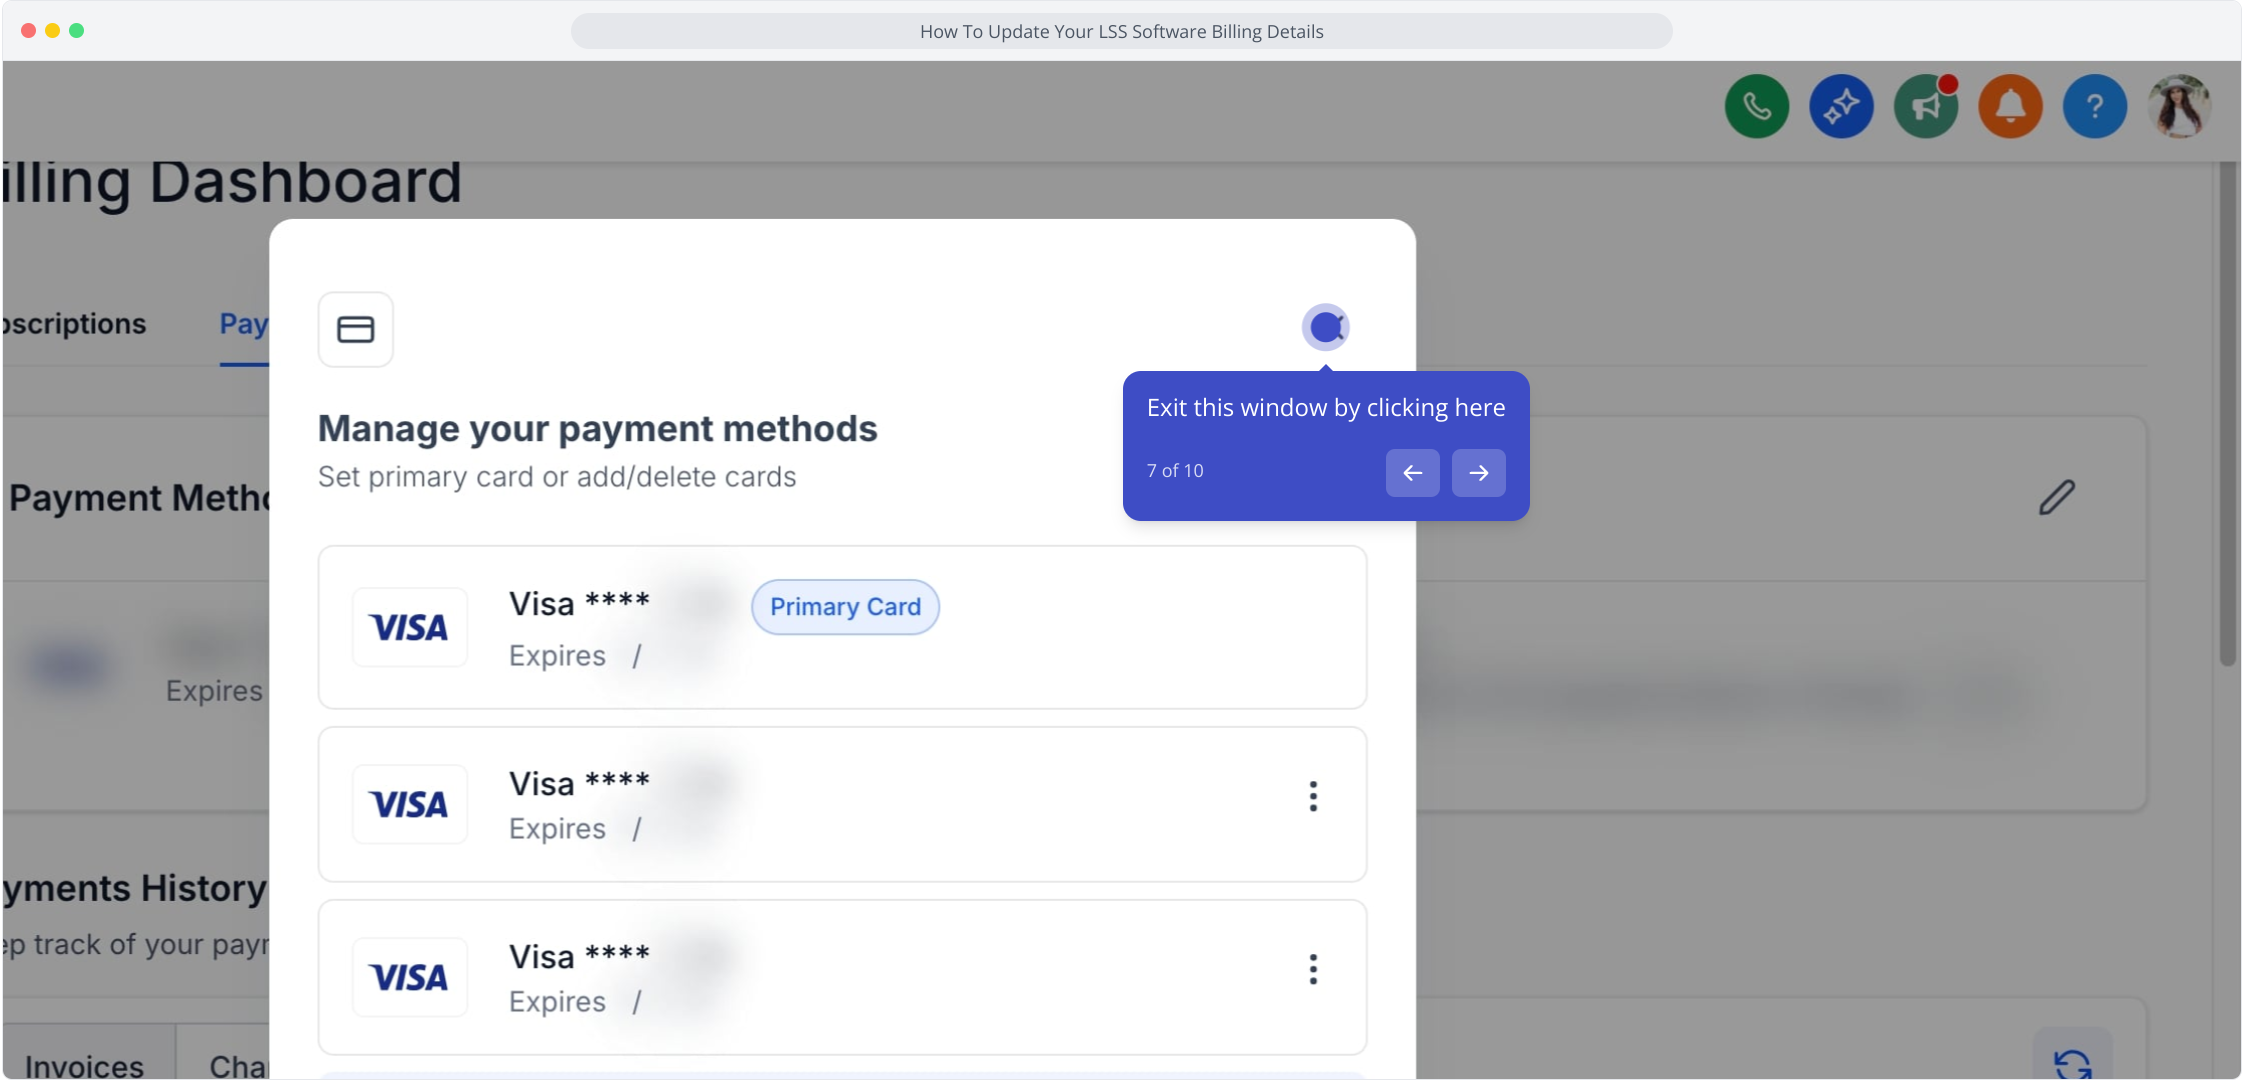Refresh payments history with sync icon
This screenshot has width=2244, height=1080.
click(x=2073, y=1060)
